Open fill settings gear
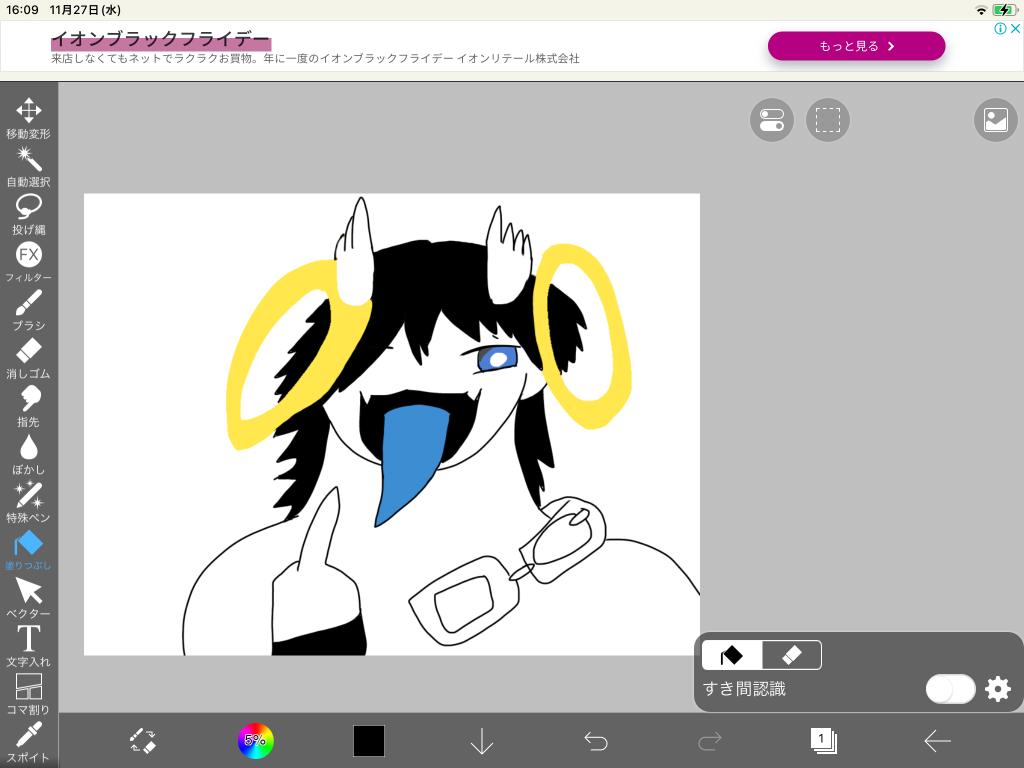The image size is (1024, 768). pos(997,689)
